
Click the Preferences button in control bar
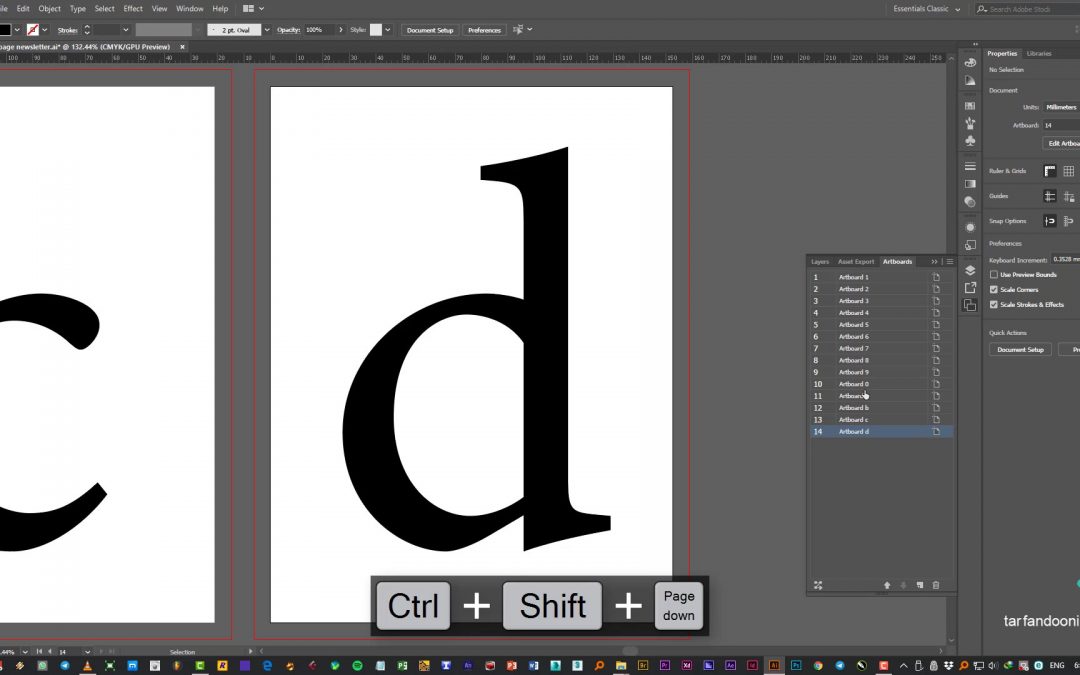(484, 30)
